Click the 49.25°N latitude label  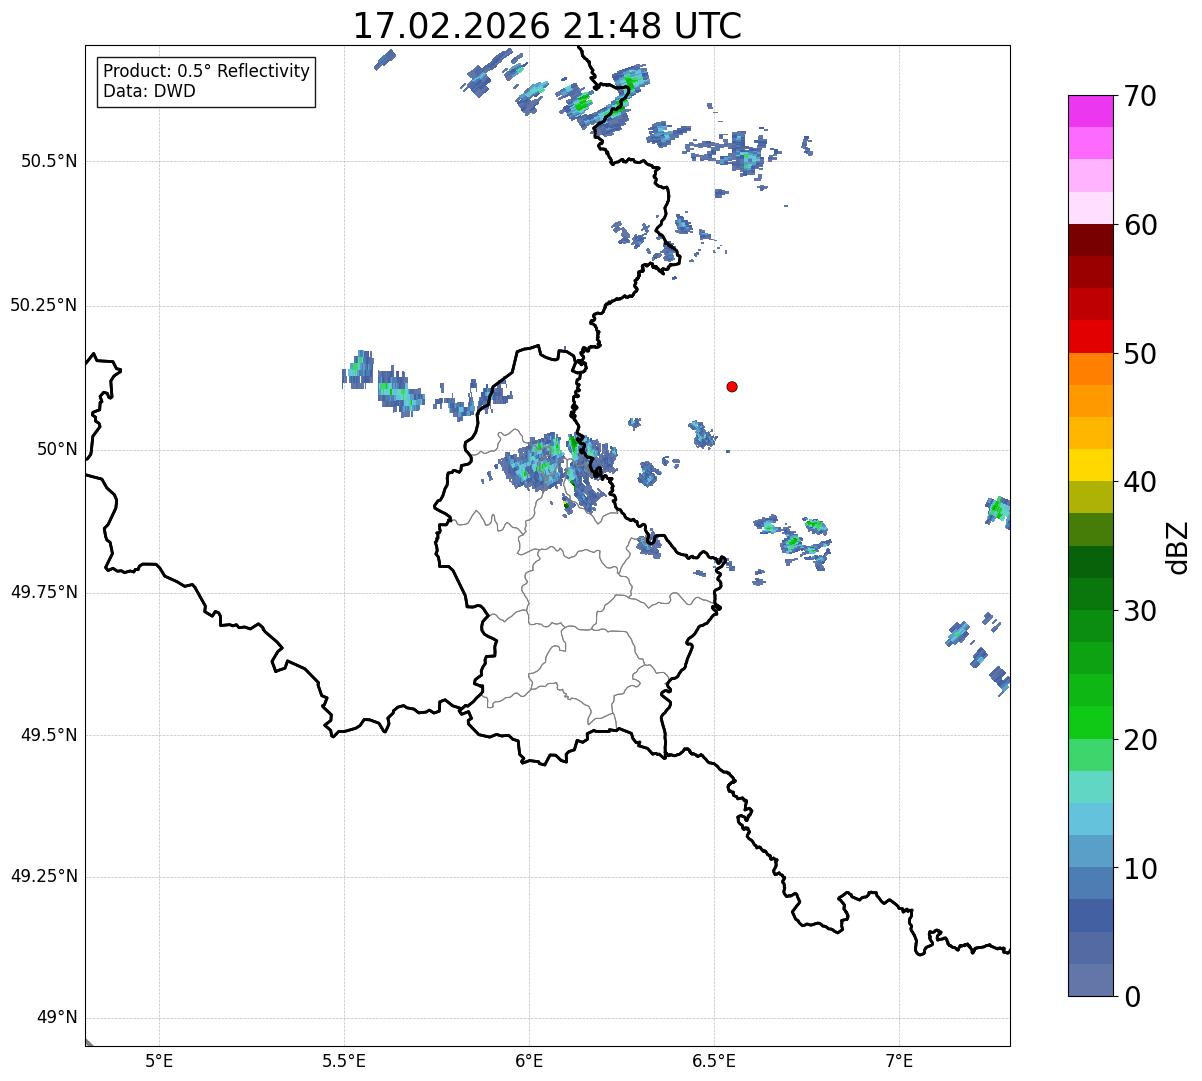point(43,876)
